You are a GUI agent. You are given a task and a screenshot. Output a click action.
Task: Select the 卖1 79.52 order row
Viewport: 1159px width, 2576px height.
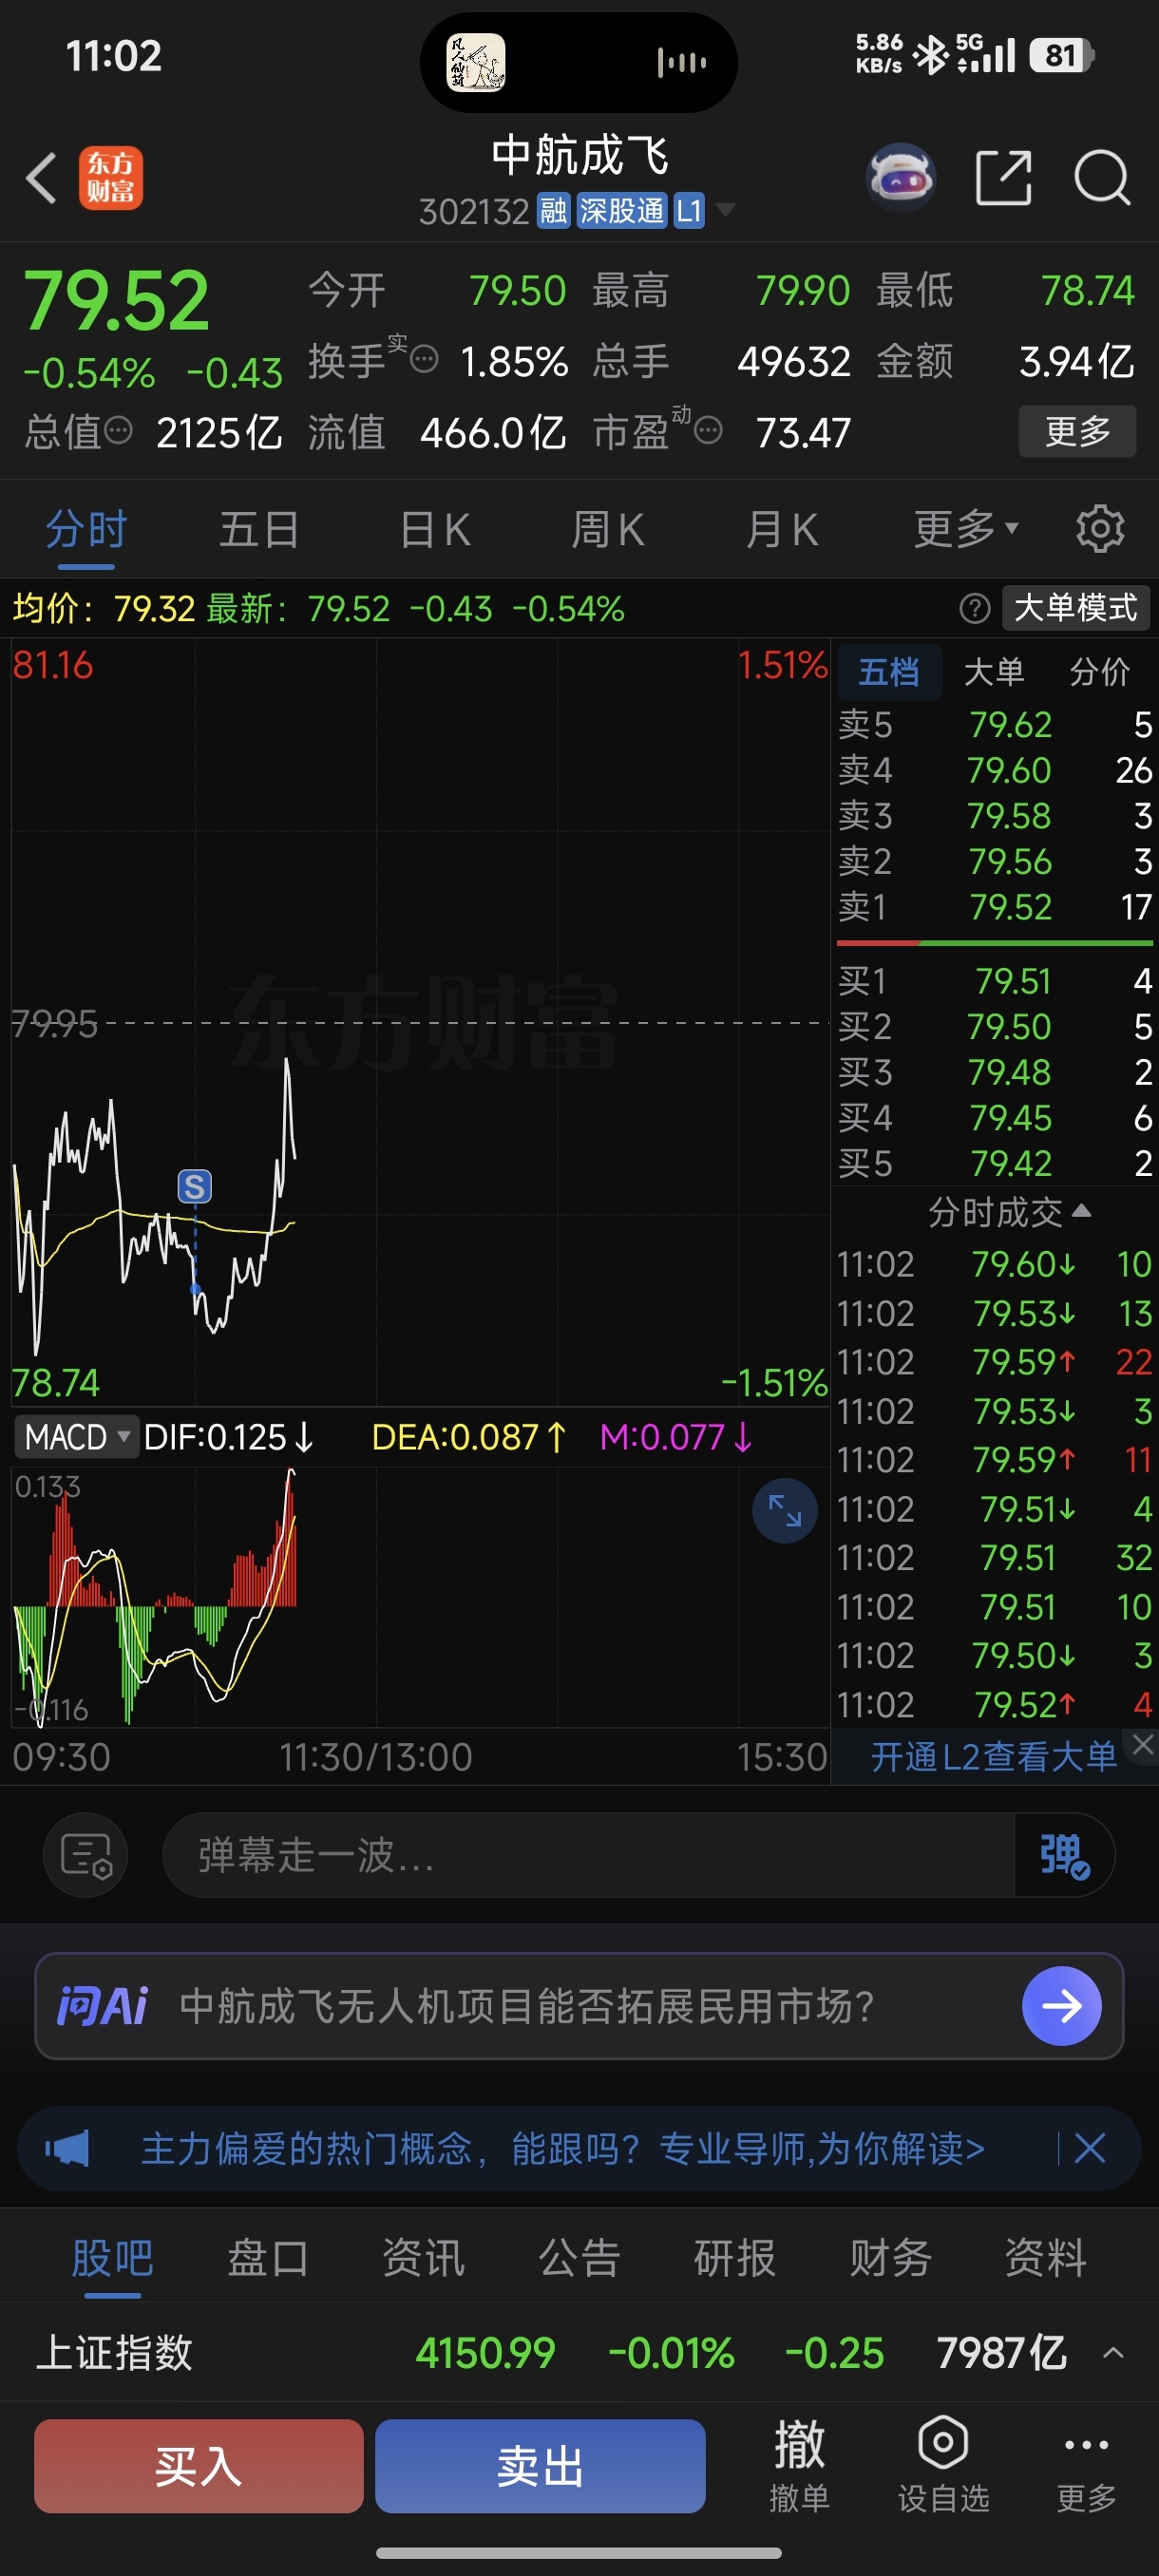click(x=994, y=907)
